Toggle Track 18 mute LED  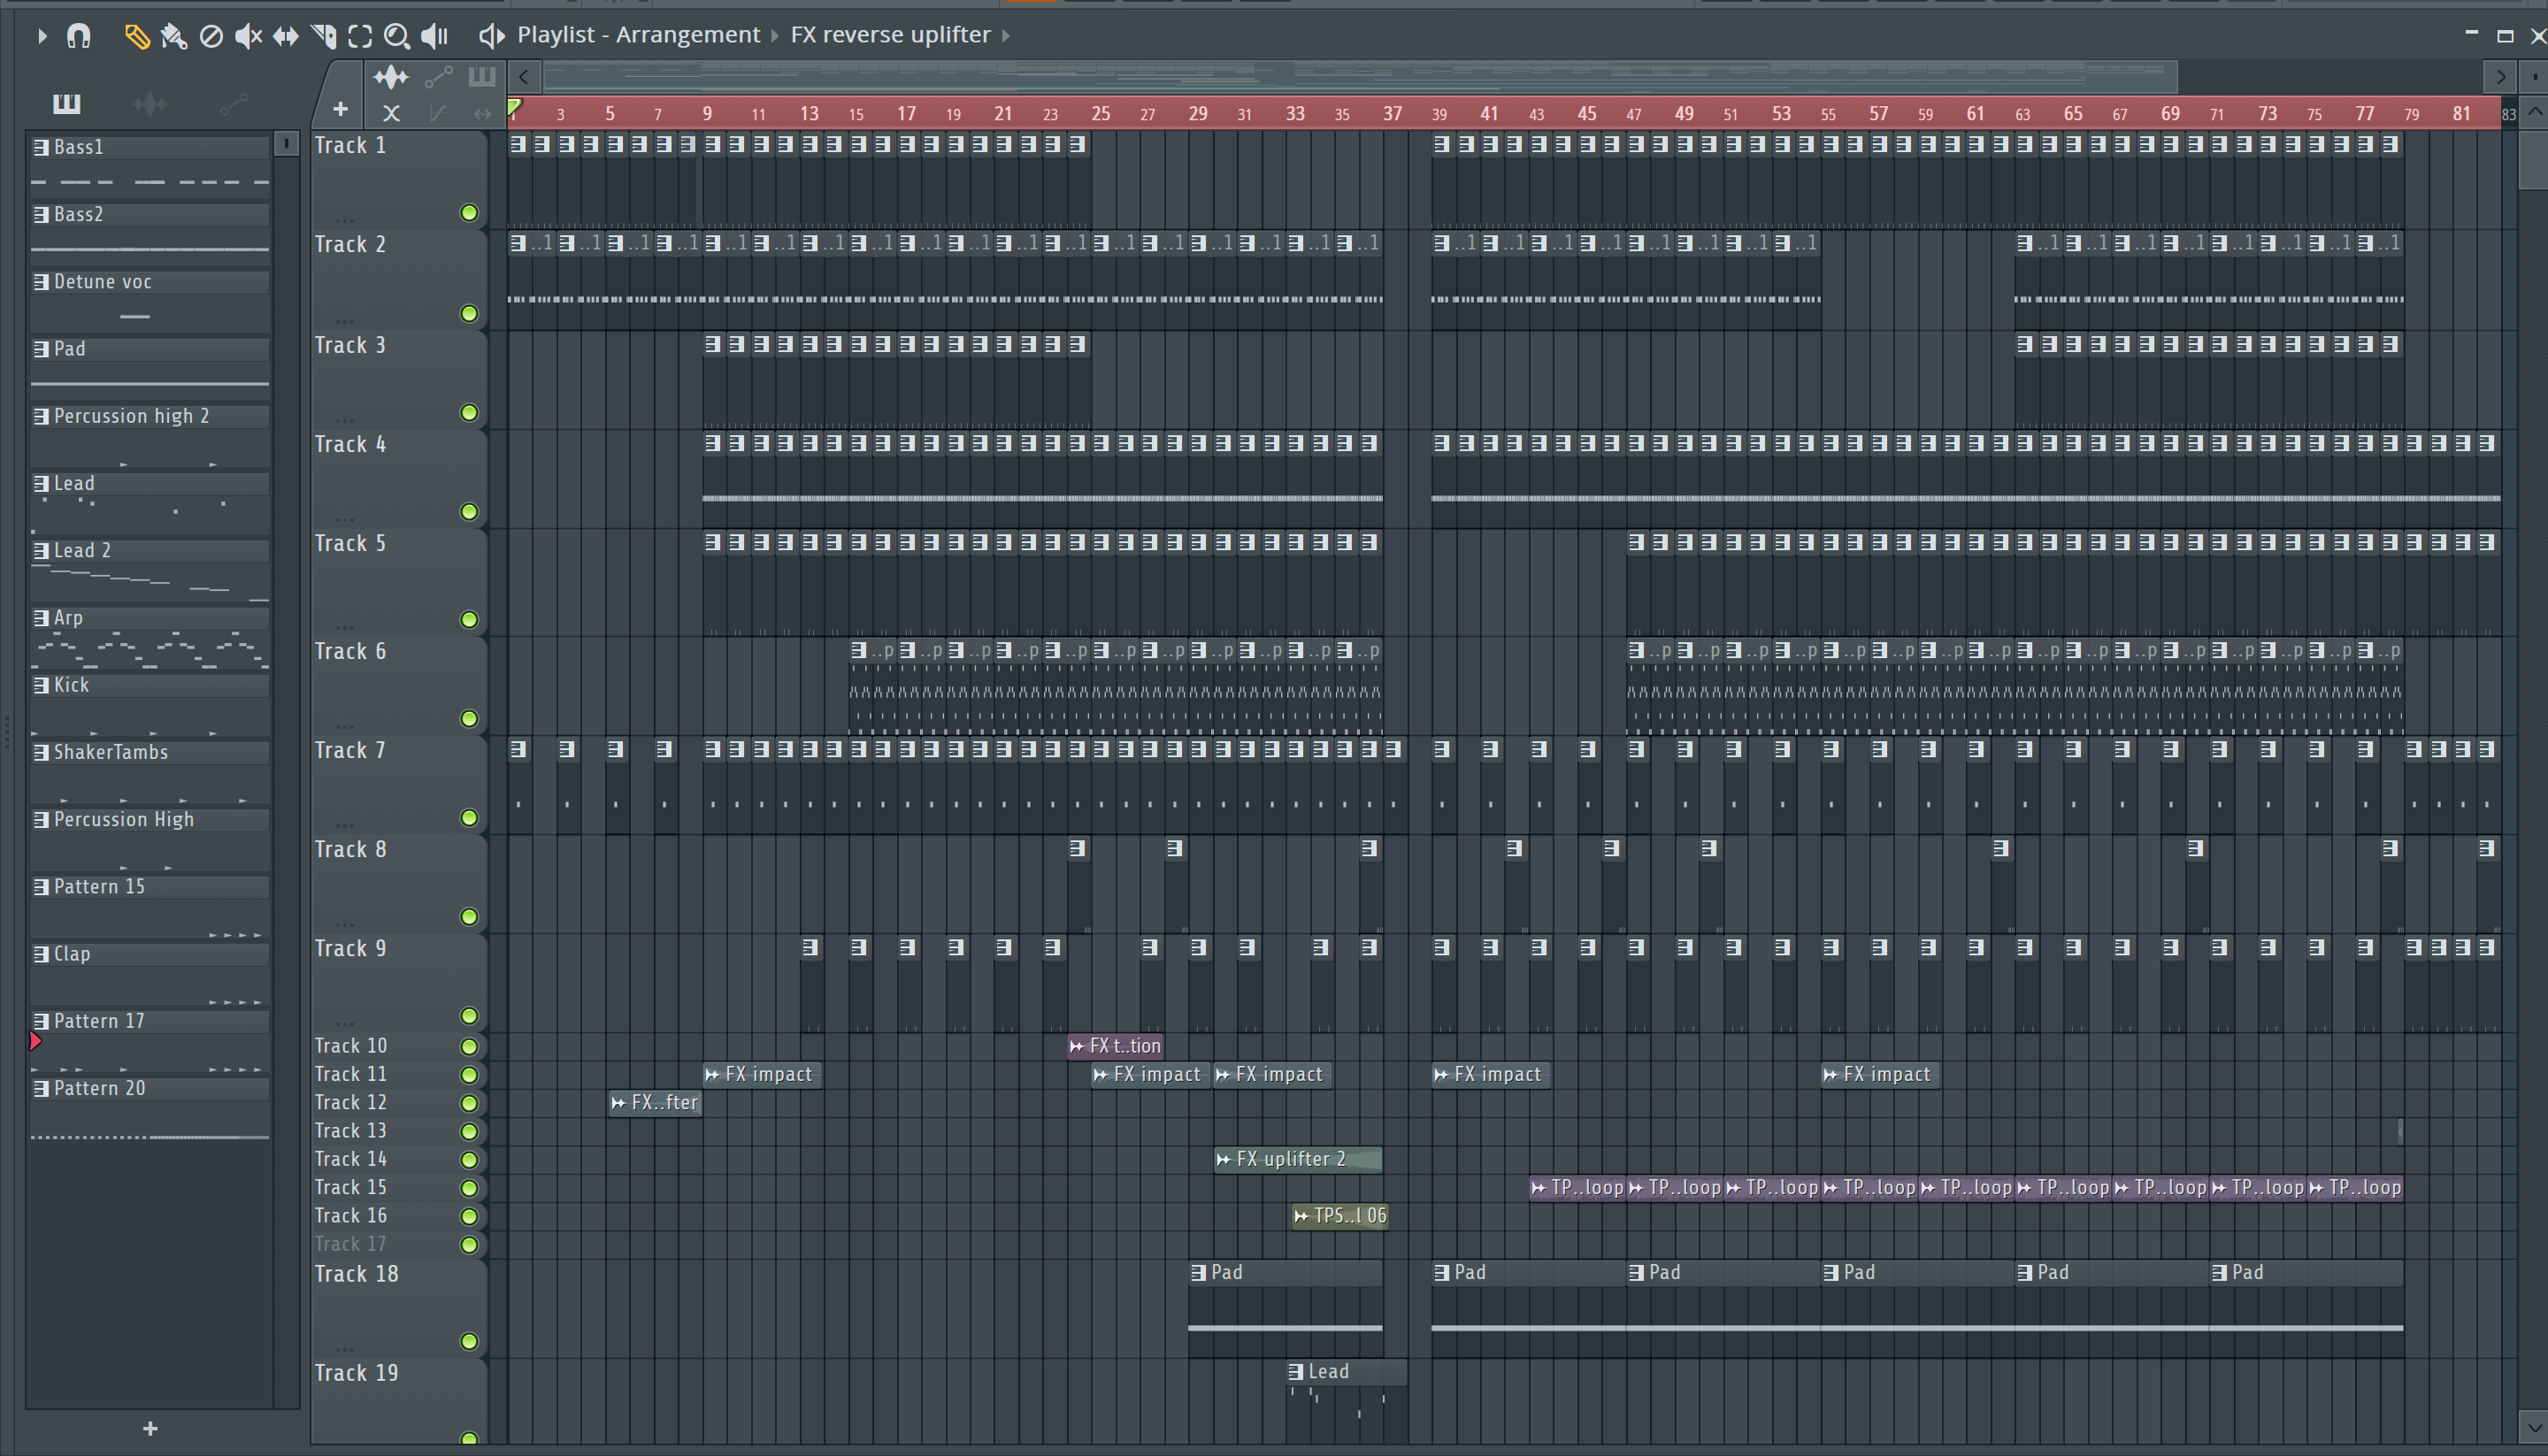(469, 1342)
